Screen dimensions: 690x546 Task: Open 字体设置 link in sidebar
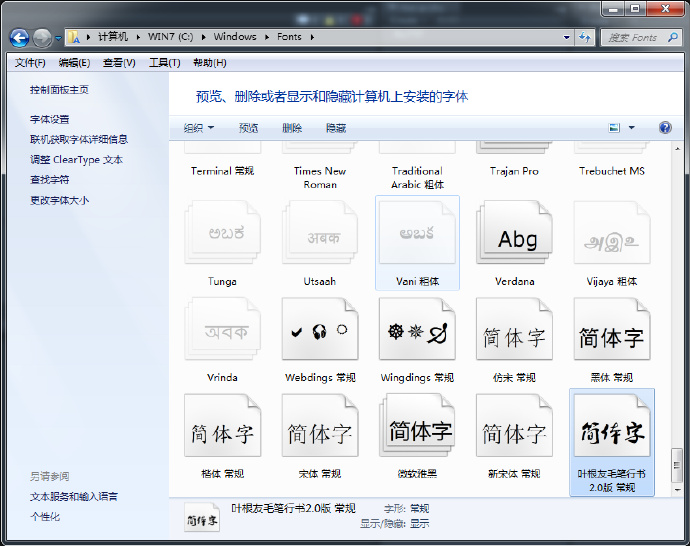point(50,119)
